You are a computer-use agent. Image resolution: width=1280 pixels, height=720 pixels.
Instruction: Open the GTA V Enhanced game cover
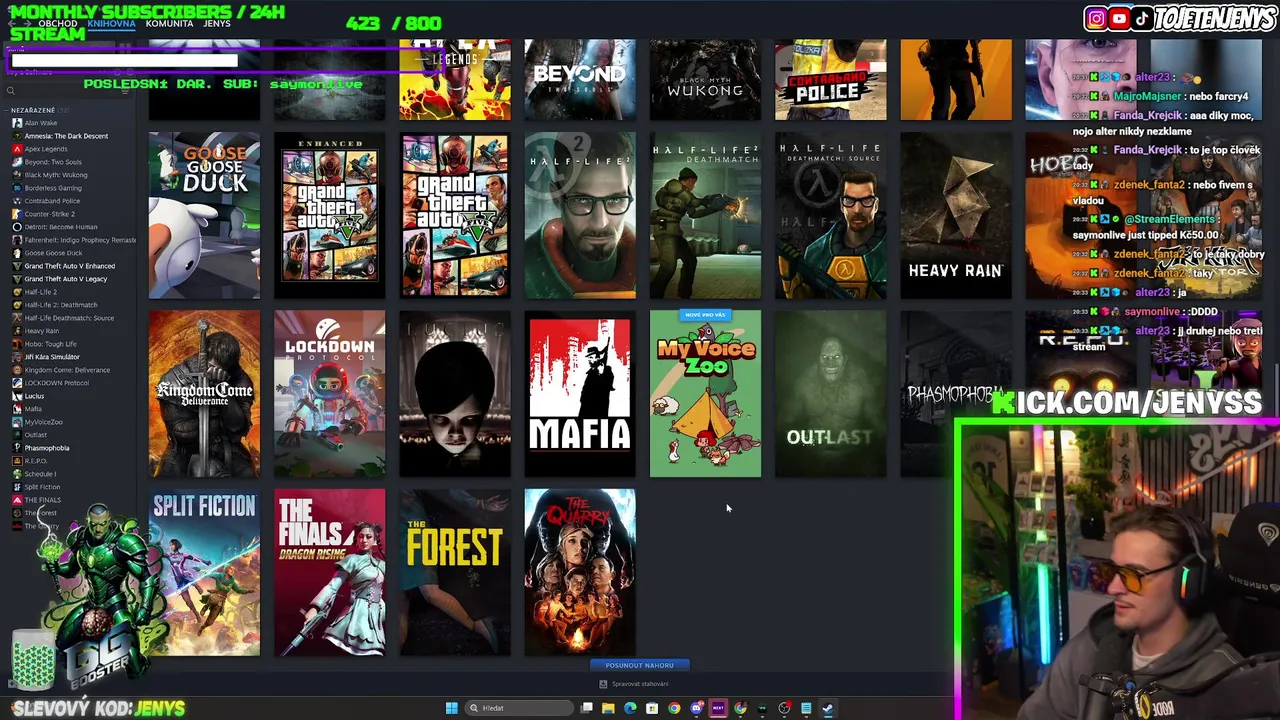330,215
